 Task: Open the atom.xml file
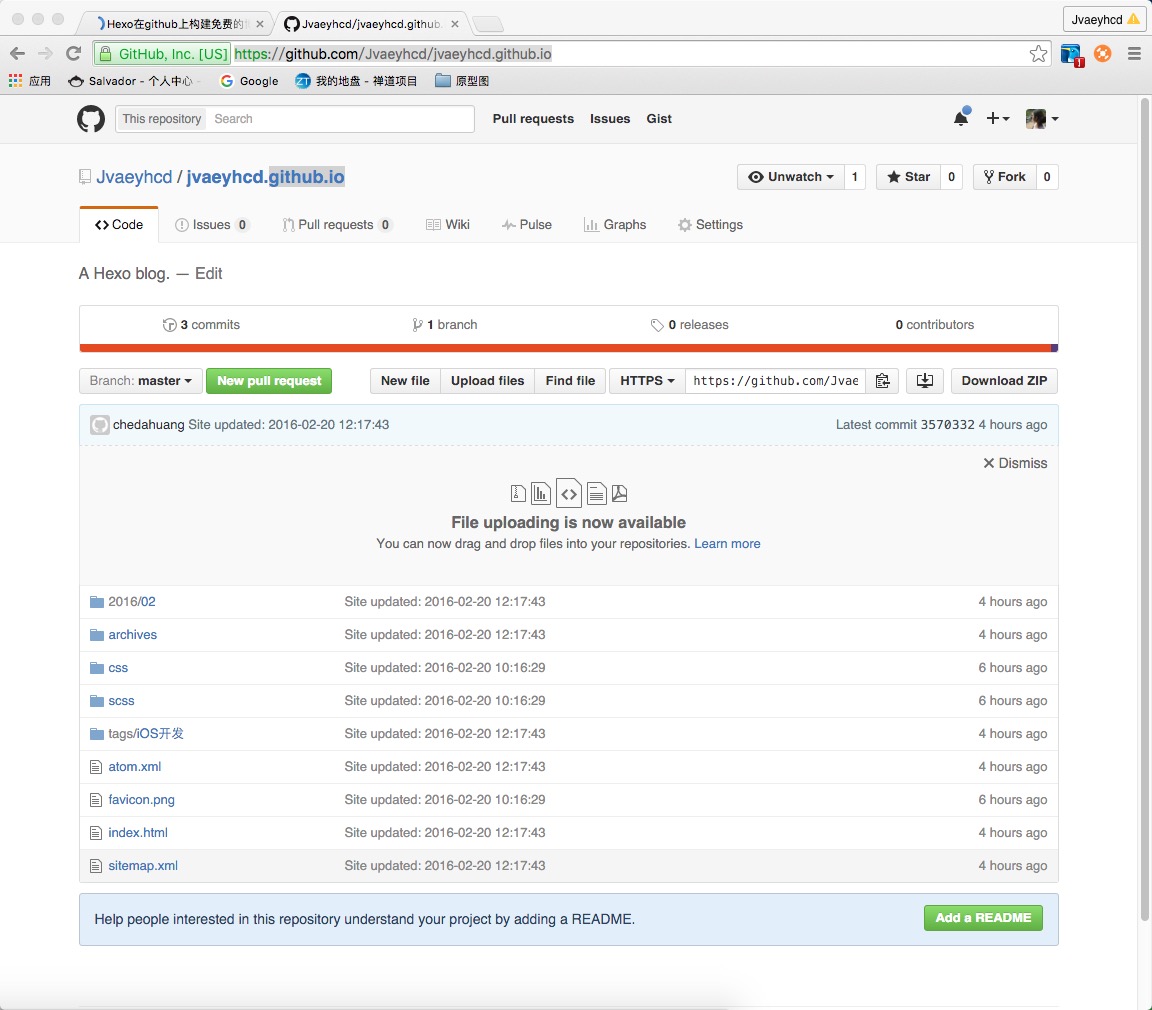click(134, 767)
